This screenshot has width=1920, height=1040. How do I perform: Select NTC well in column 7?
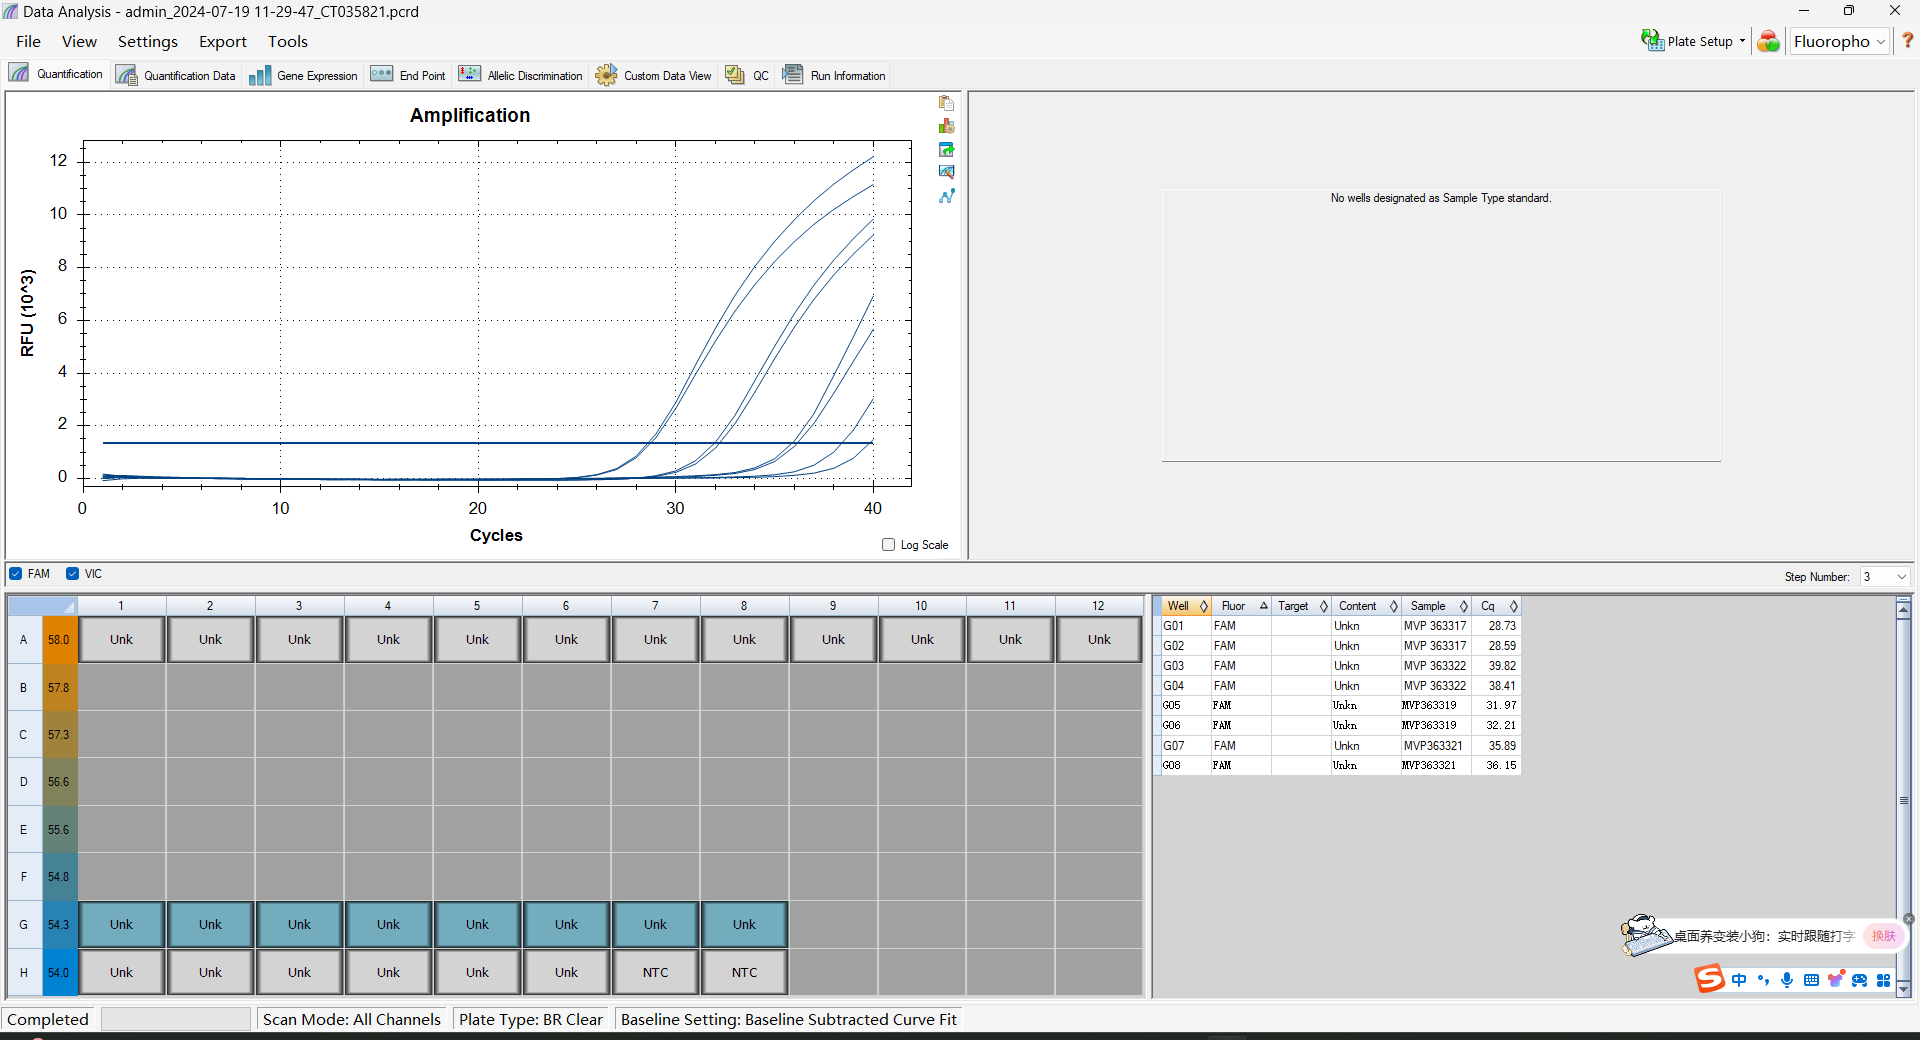(x=655, y=973)
